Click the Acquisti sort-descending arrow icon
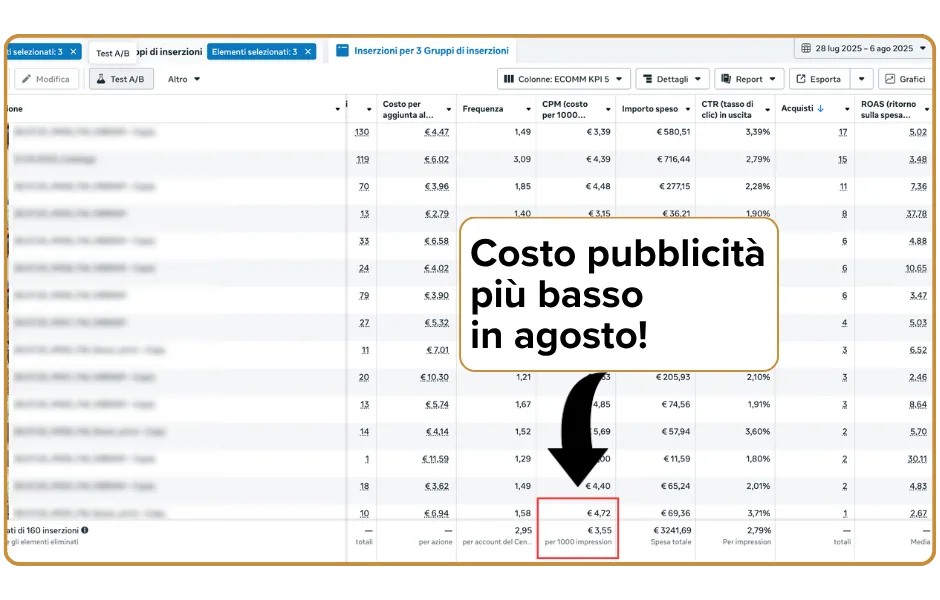The height and width of the screenshot is (600, 940). coord(821,108)
